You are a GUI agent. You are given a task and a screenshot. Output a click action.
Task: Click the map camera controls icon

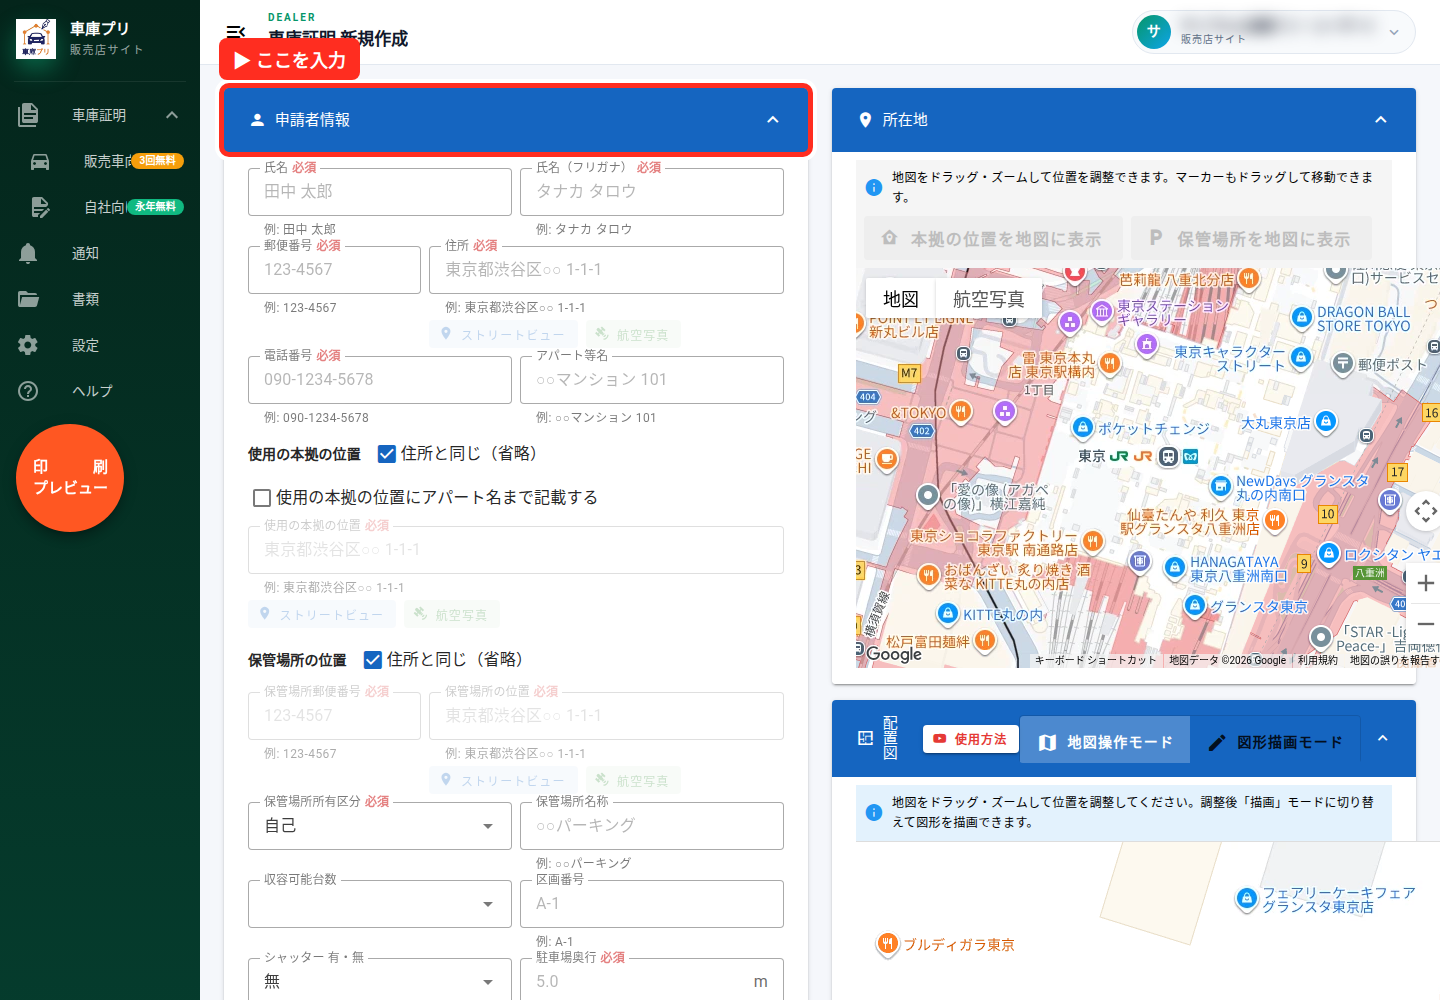pos(1426,512)
